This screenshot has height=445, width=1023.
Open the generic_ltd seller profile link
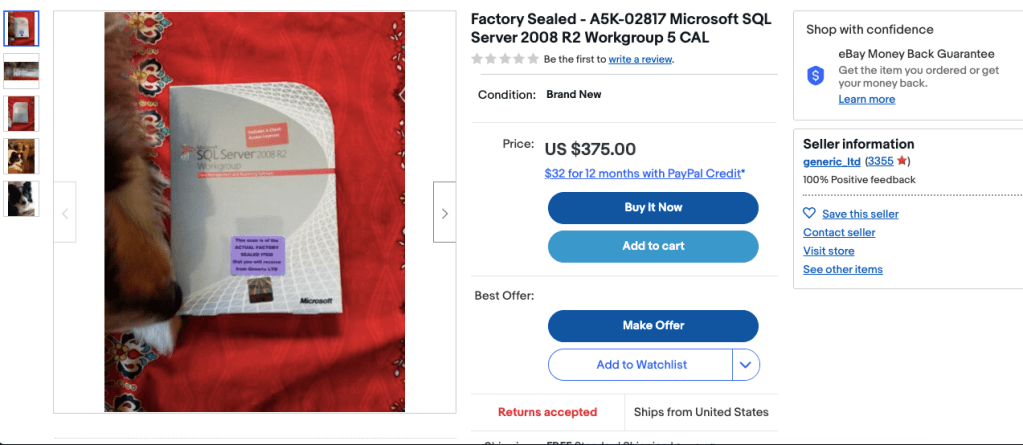tap(832, 161)
